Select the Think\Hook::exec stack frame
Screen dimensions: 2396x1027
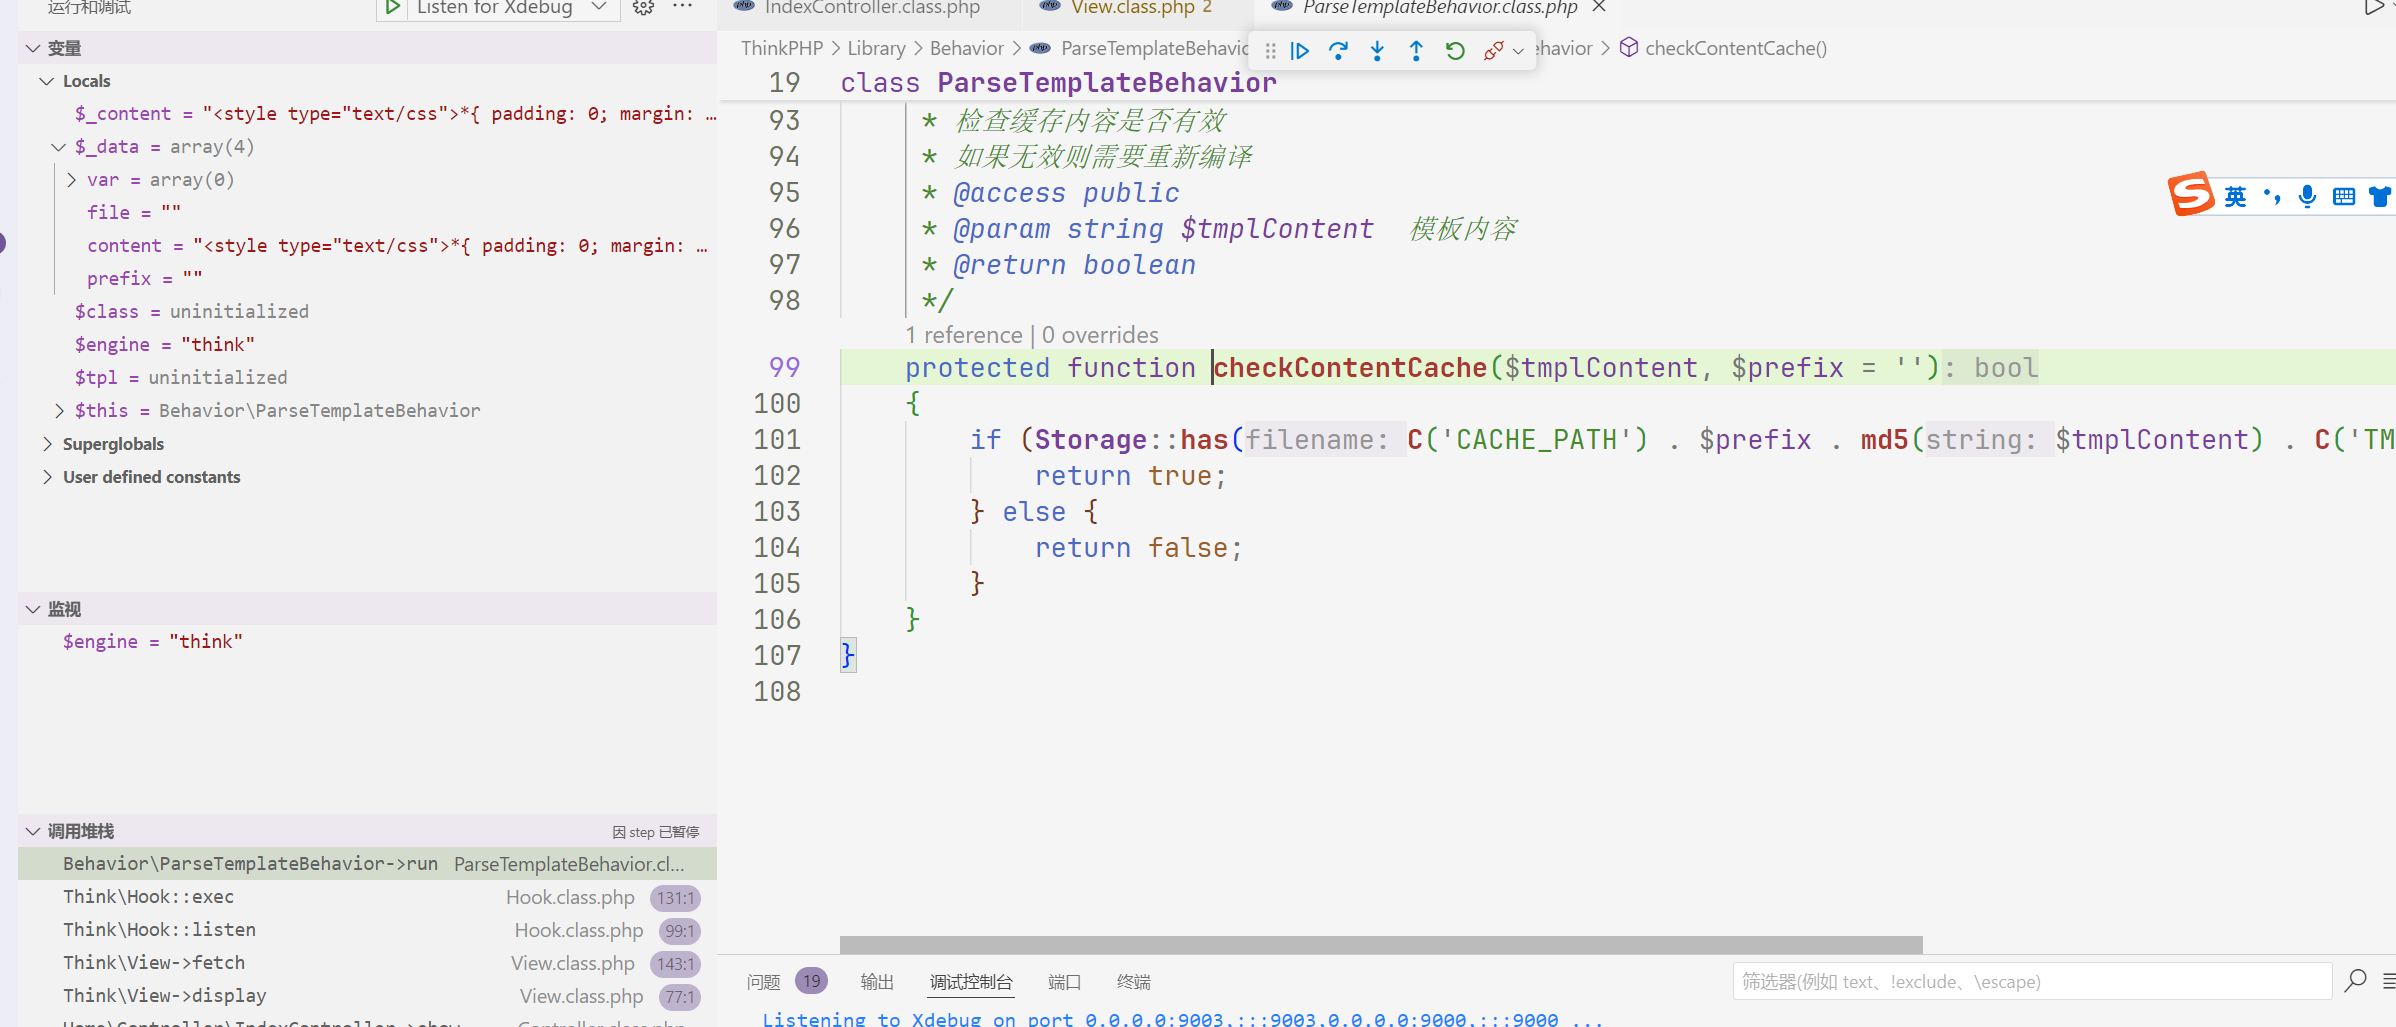point(148,897)
